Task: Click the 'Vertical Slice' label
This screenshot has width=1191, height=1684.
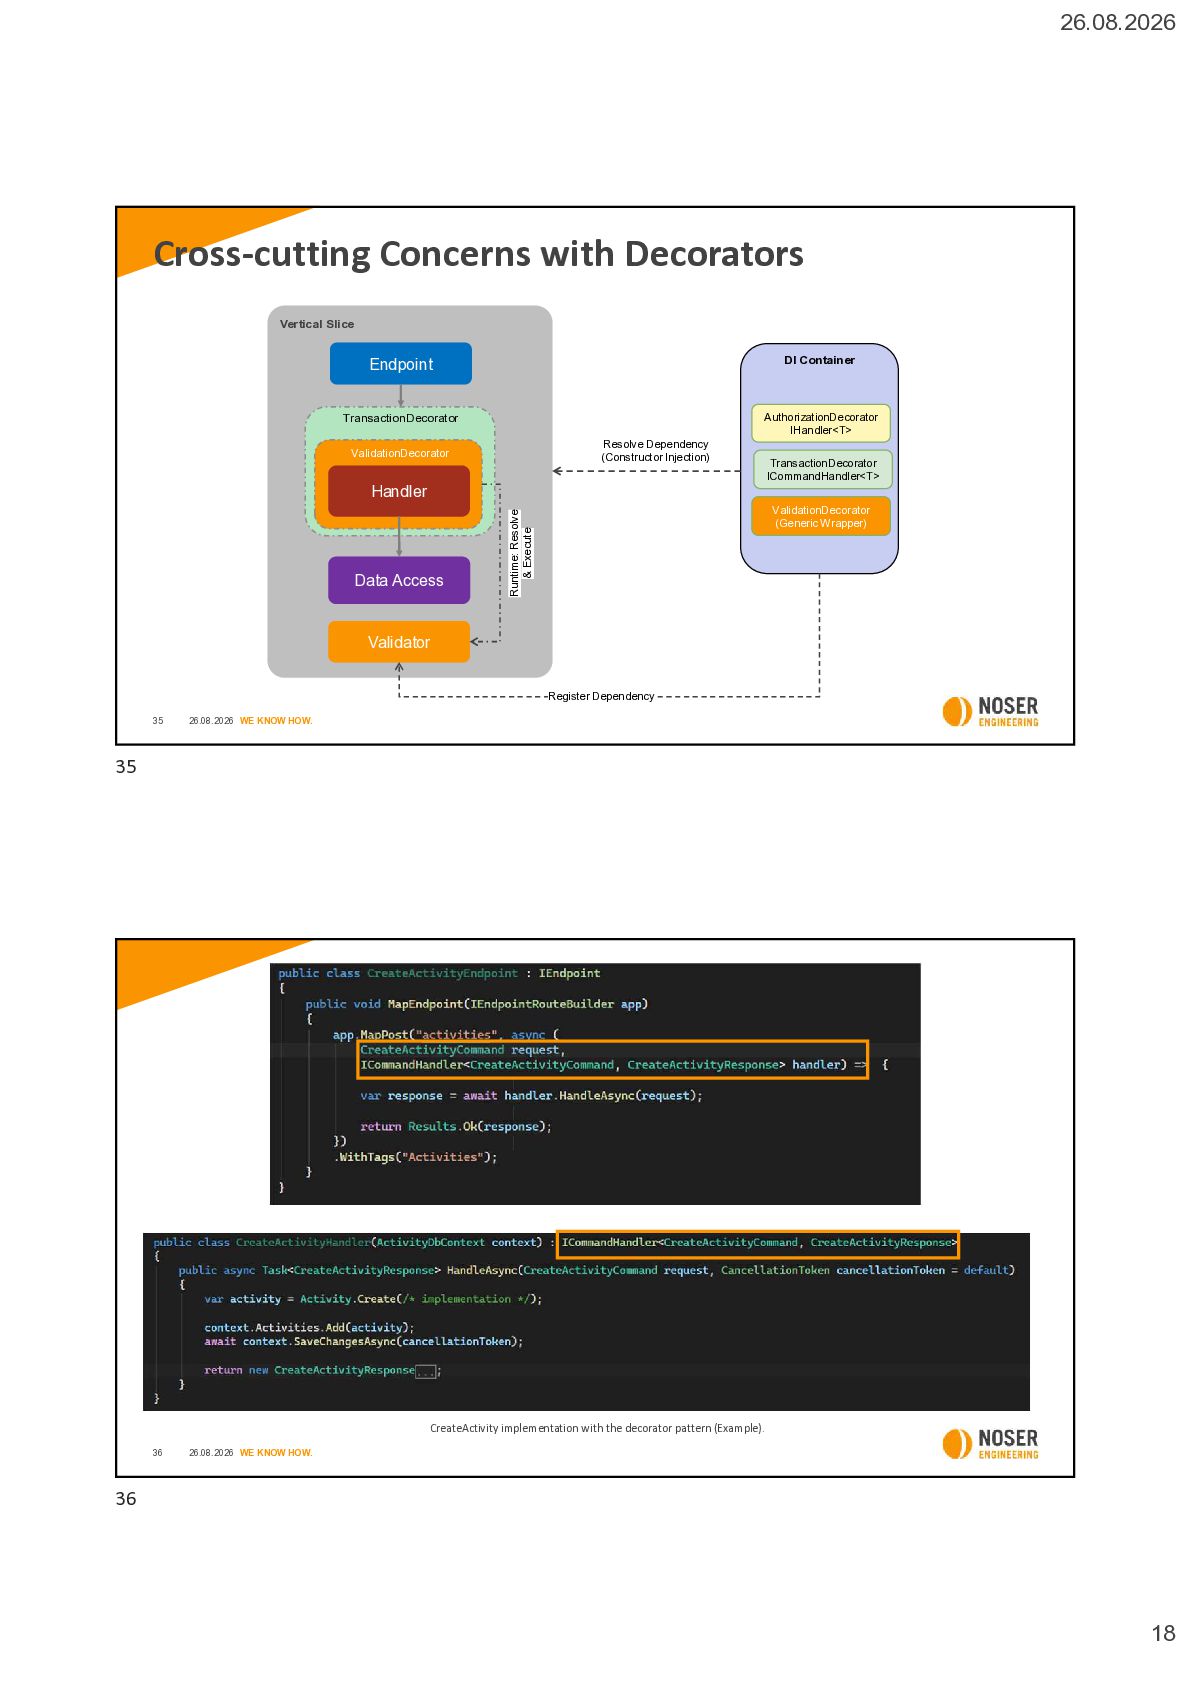Action: [x=317, y=324]
